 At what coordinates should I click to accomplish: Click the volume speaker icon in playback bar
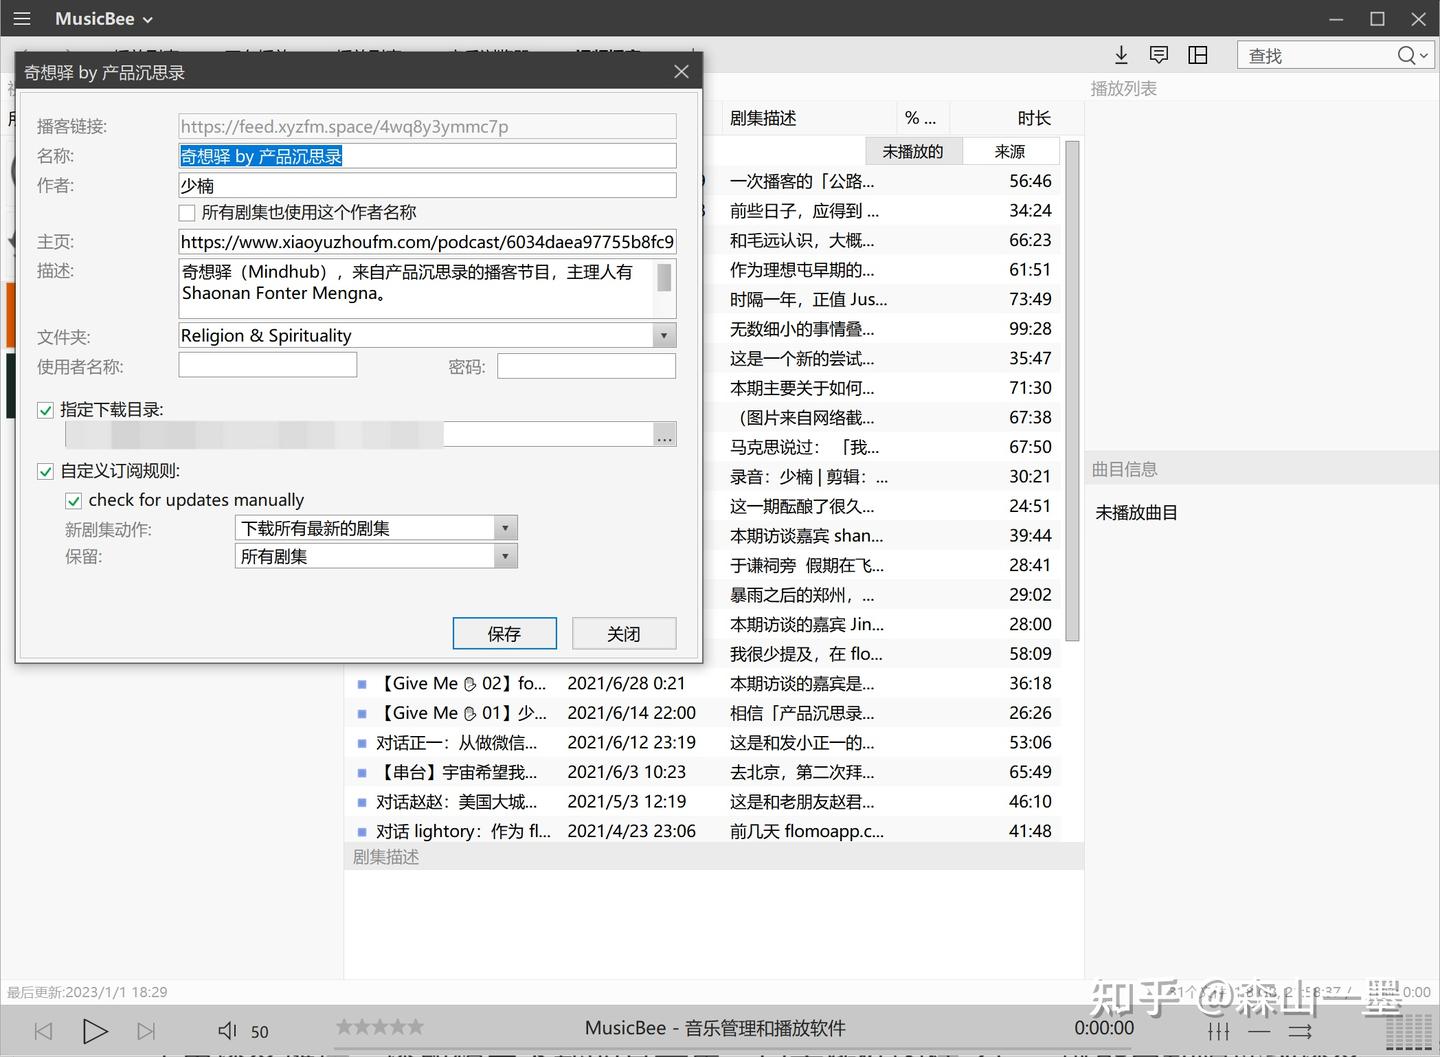pyautogui.click(x=227, y=1030)
